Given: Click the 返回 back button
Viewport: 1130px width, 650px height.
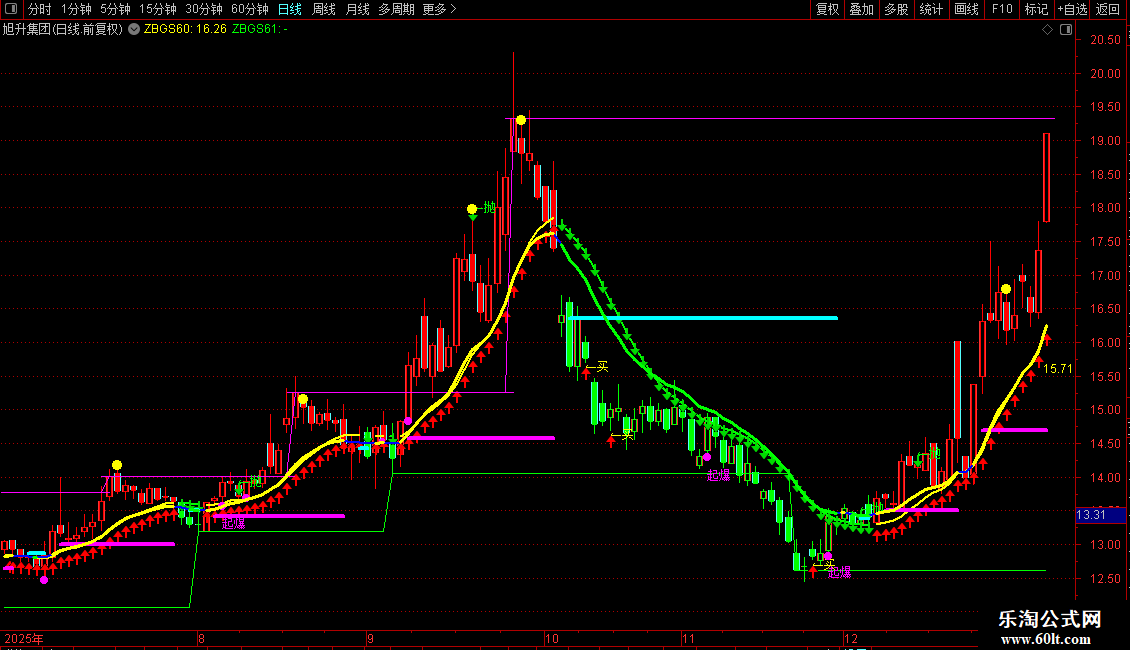Looking at the screenshot, I should tap(1108, 9).
